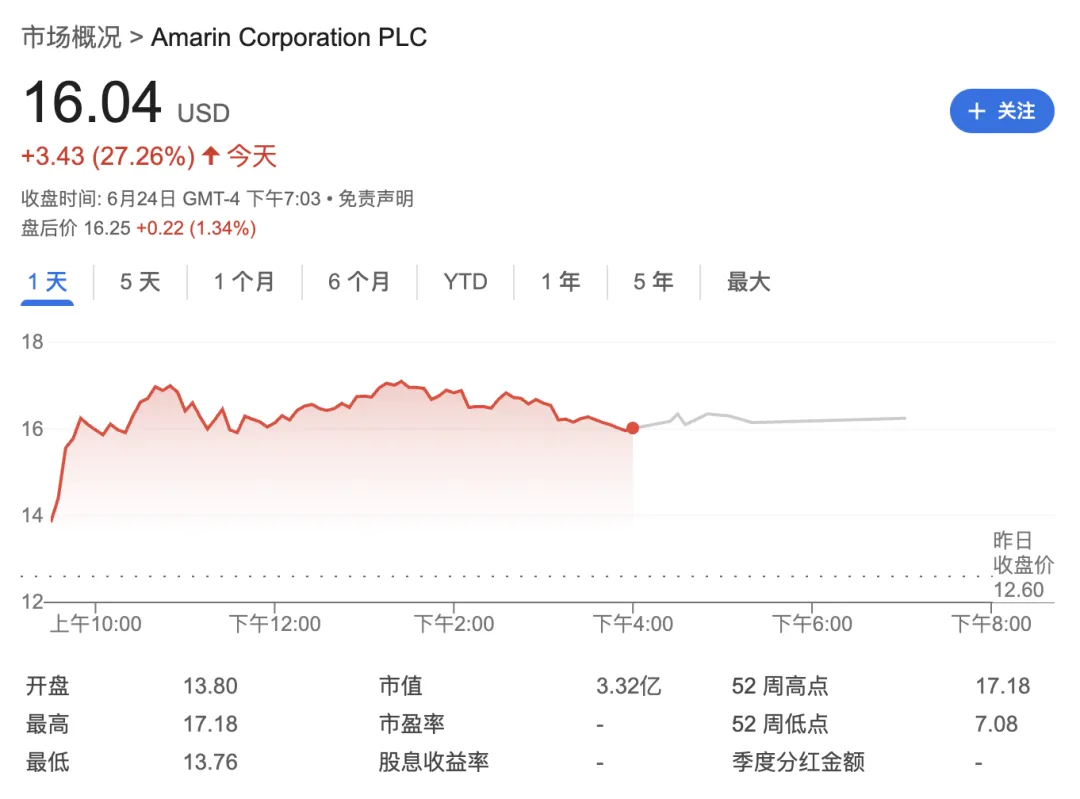Select the 1 天 time range tab
The height and width of the screenshot is (799, 1080).
coord(47,282)
